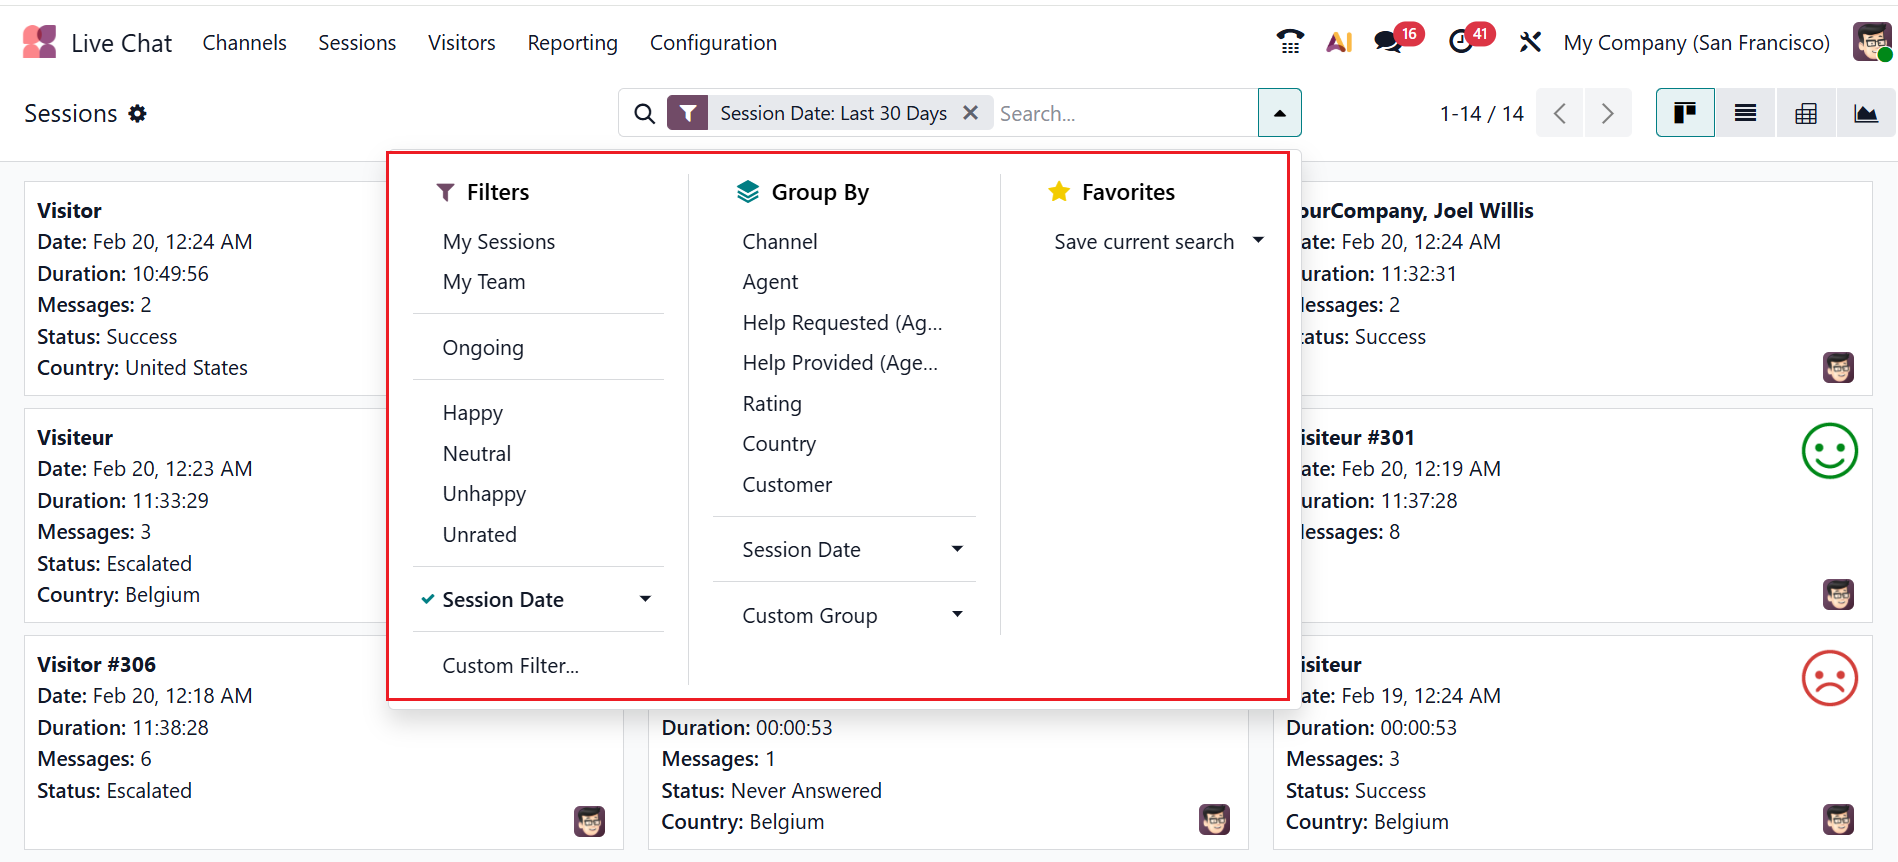The width and height of the screenshot is (1898, 862).
Task: Enable the Ongoing filter
Action: click(x=483, y=348)
